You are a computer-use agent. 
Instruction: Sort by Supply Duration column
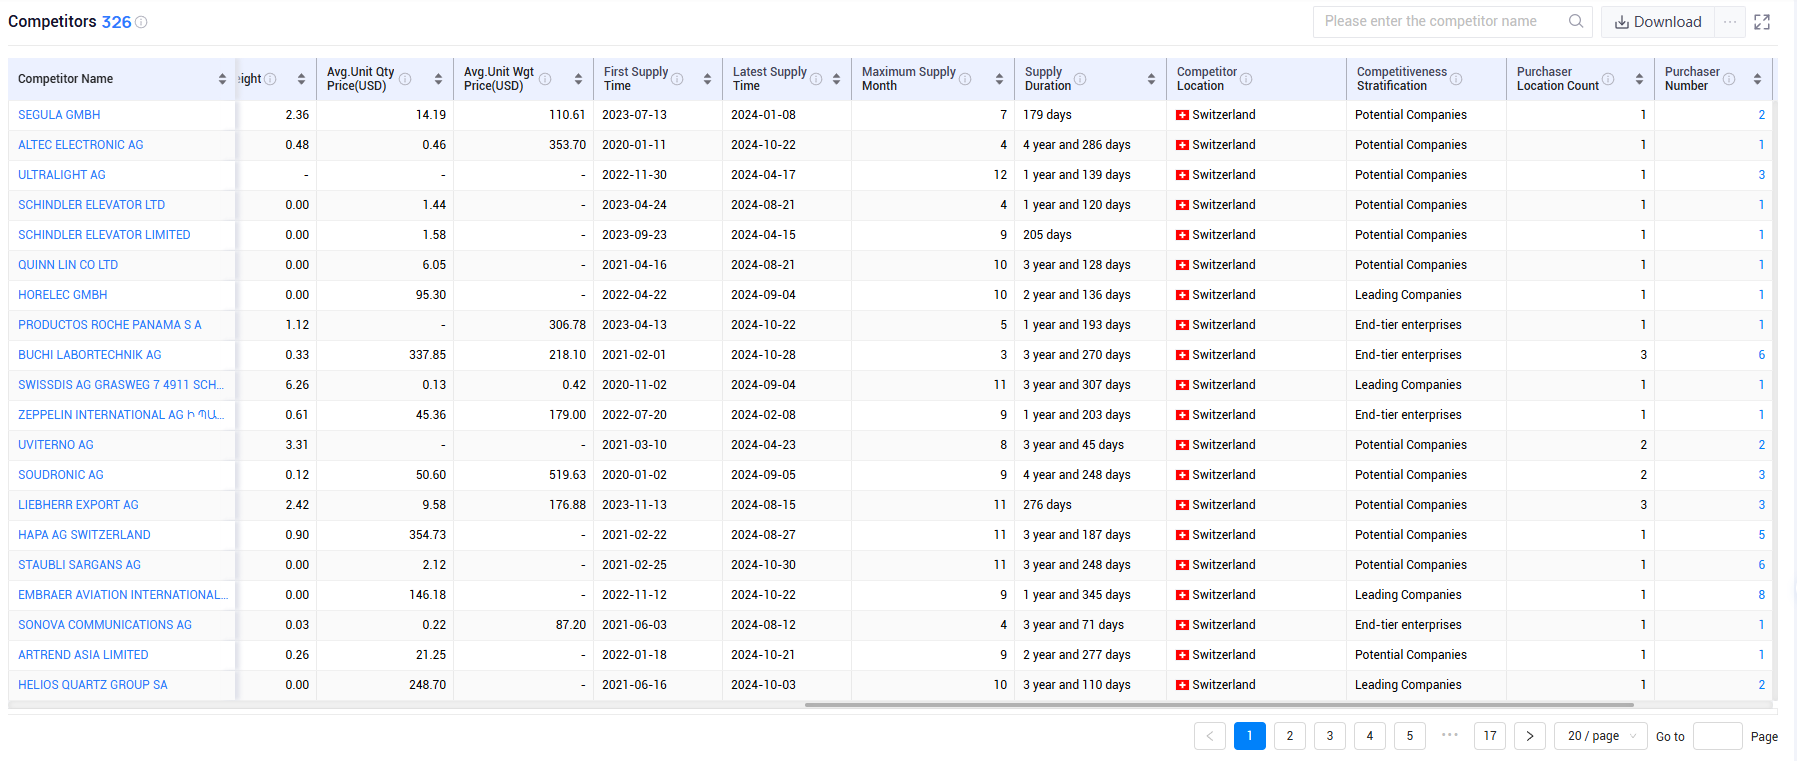click(x=1151, y=79)
